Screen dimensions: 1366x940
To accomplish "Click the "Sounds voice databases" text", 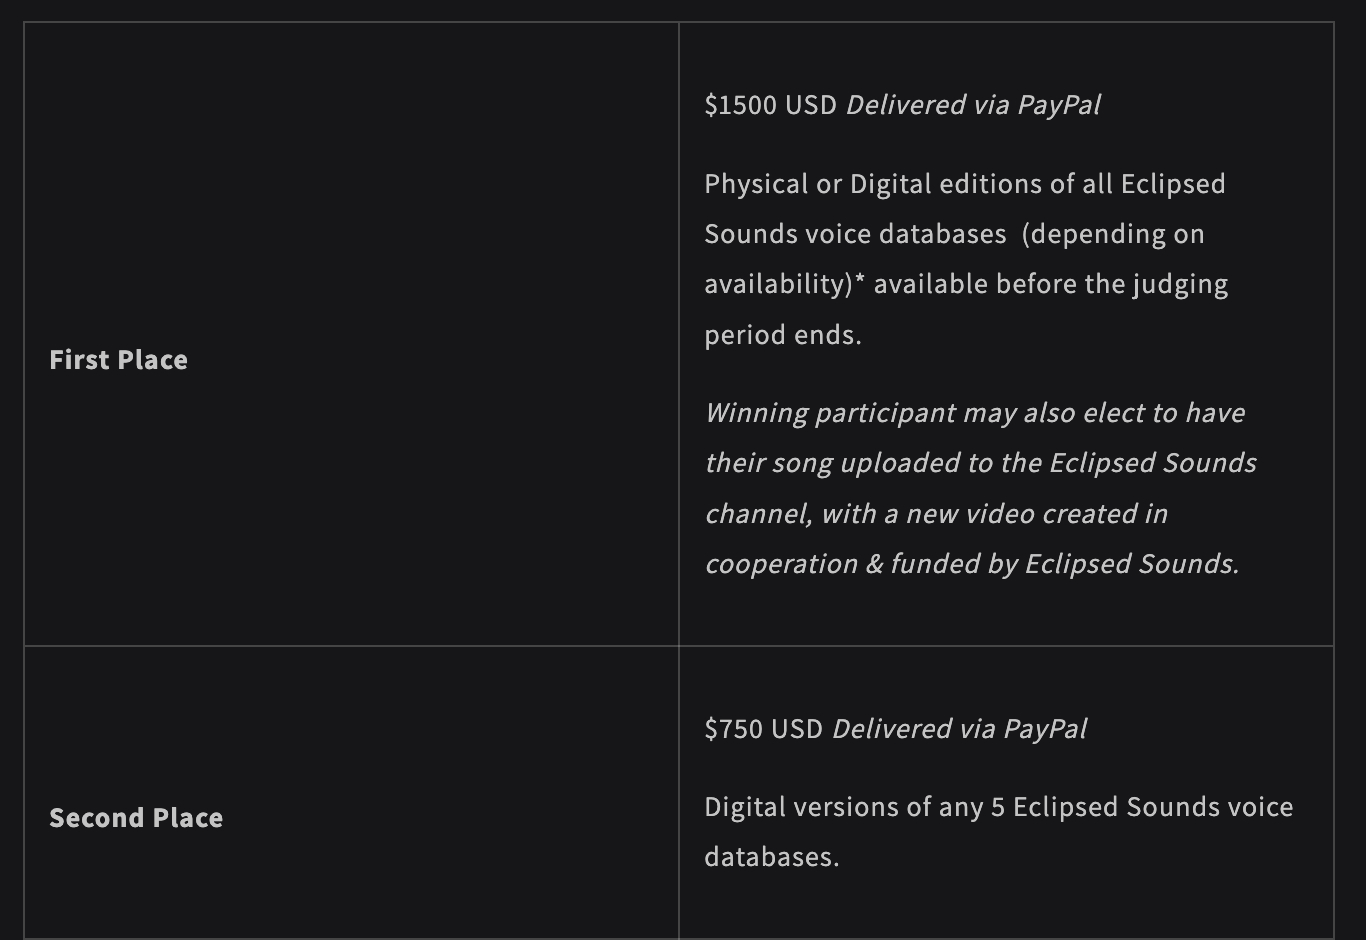I will (855, 234).
